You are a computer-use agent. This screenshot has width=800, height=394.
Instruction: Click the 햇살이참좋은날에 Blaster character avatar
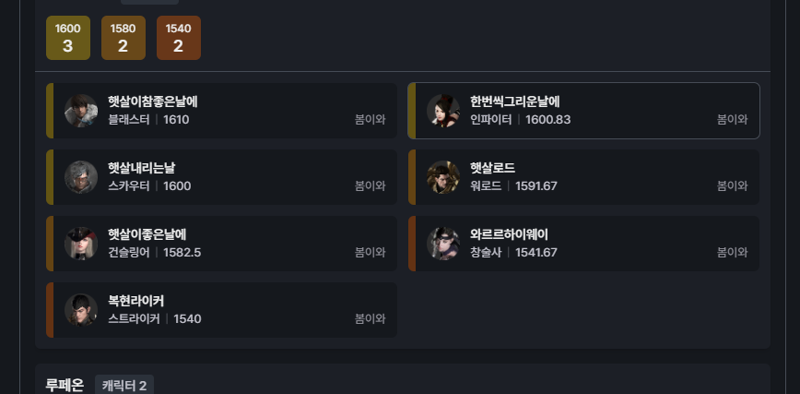(x=81, y=111)
